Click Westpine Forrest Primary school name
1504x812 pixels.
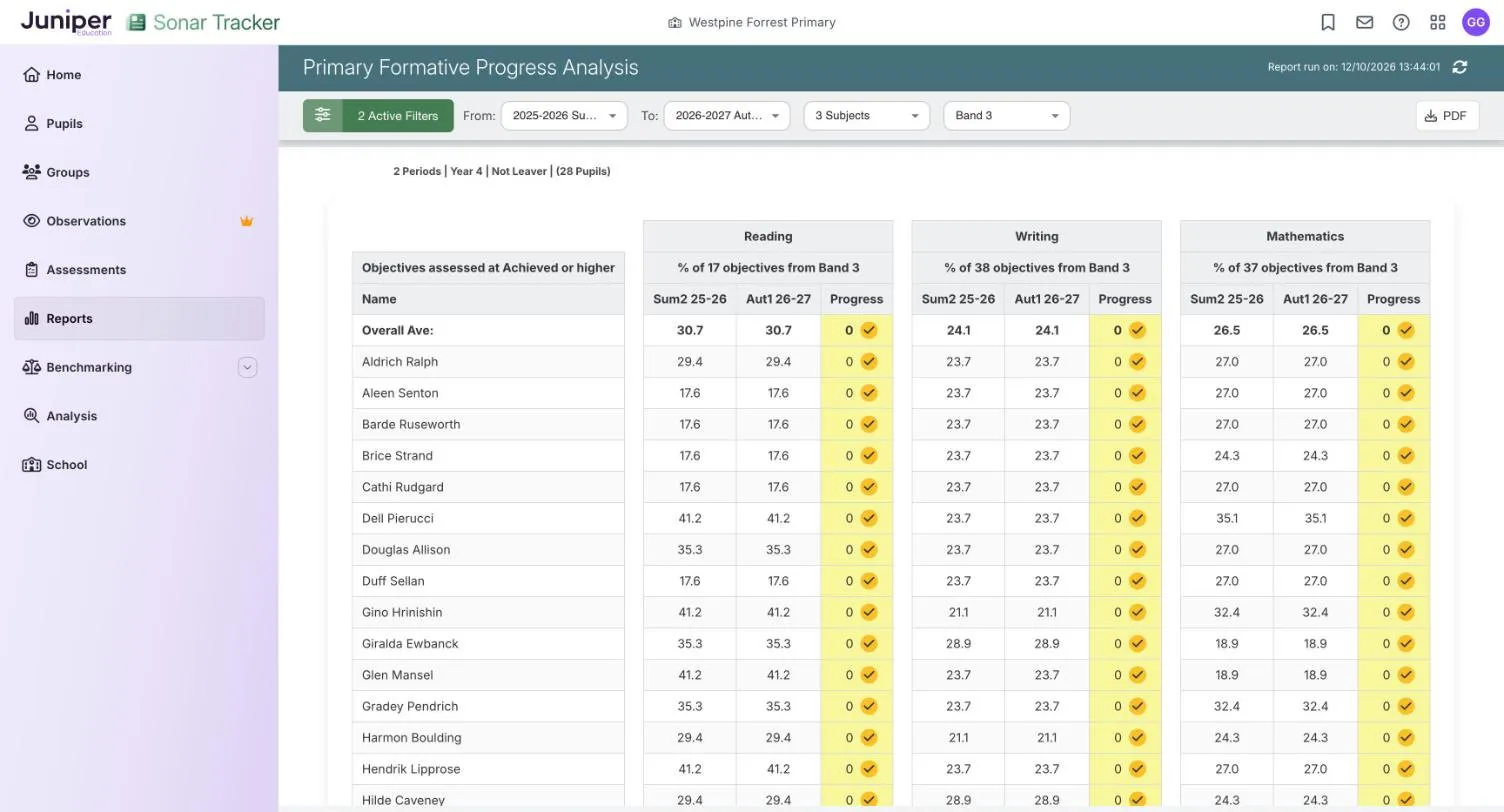click(762, 22)
